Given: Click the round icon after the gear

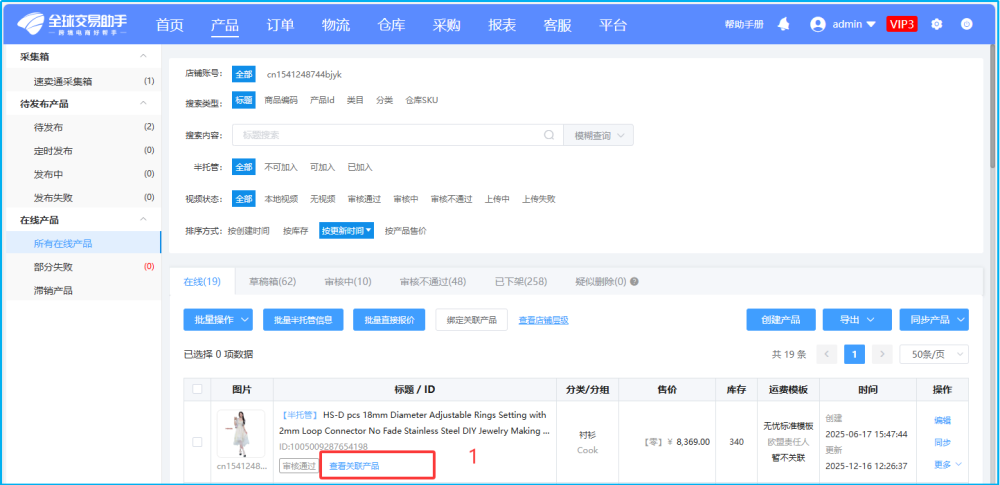Looking at the screenshot, I should (x=967, y=24).
